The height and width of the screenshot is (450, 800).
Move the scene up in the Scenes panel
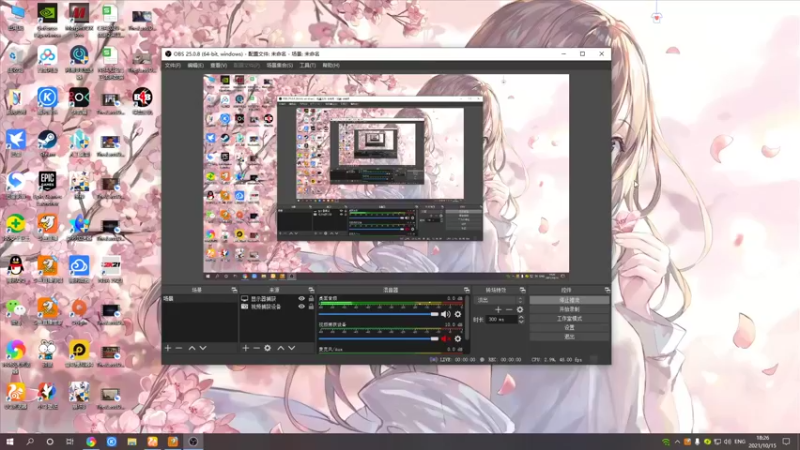click(x=192, y=348)
